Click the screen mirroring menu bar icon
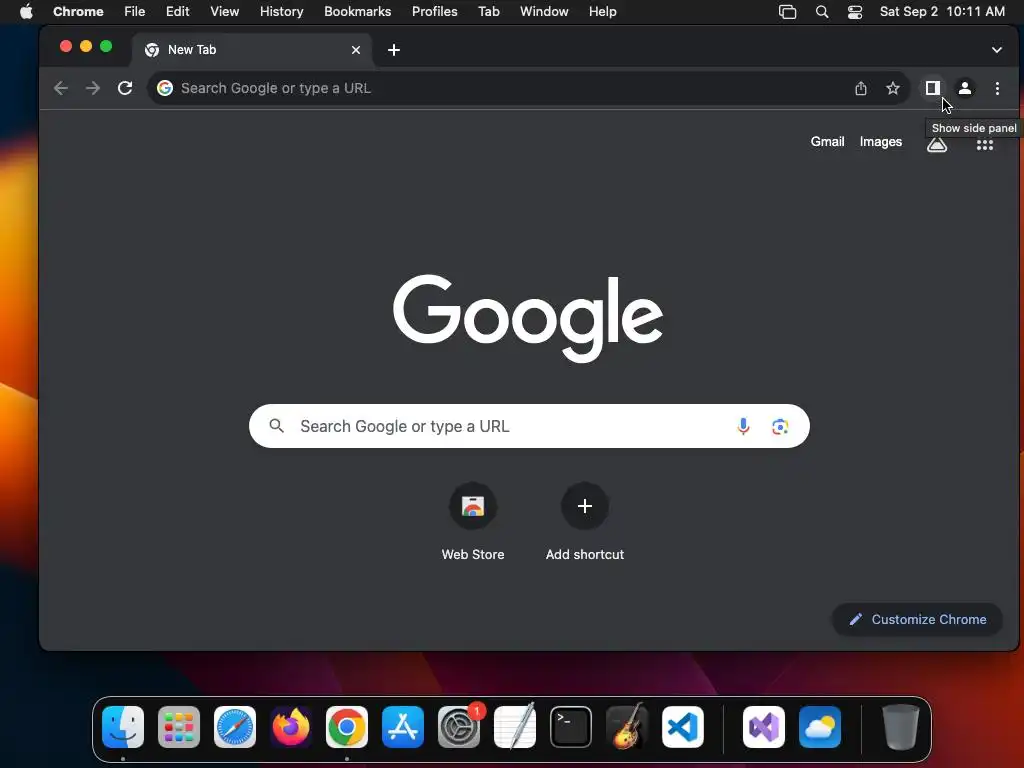The height and width of the screenshot is (768, 1024). click(x=788, y=12)
